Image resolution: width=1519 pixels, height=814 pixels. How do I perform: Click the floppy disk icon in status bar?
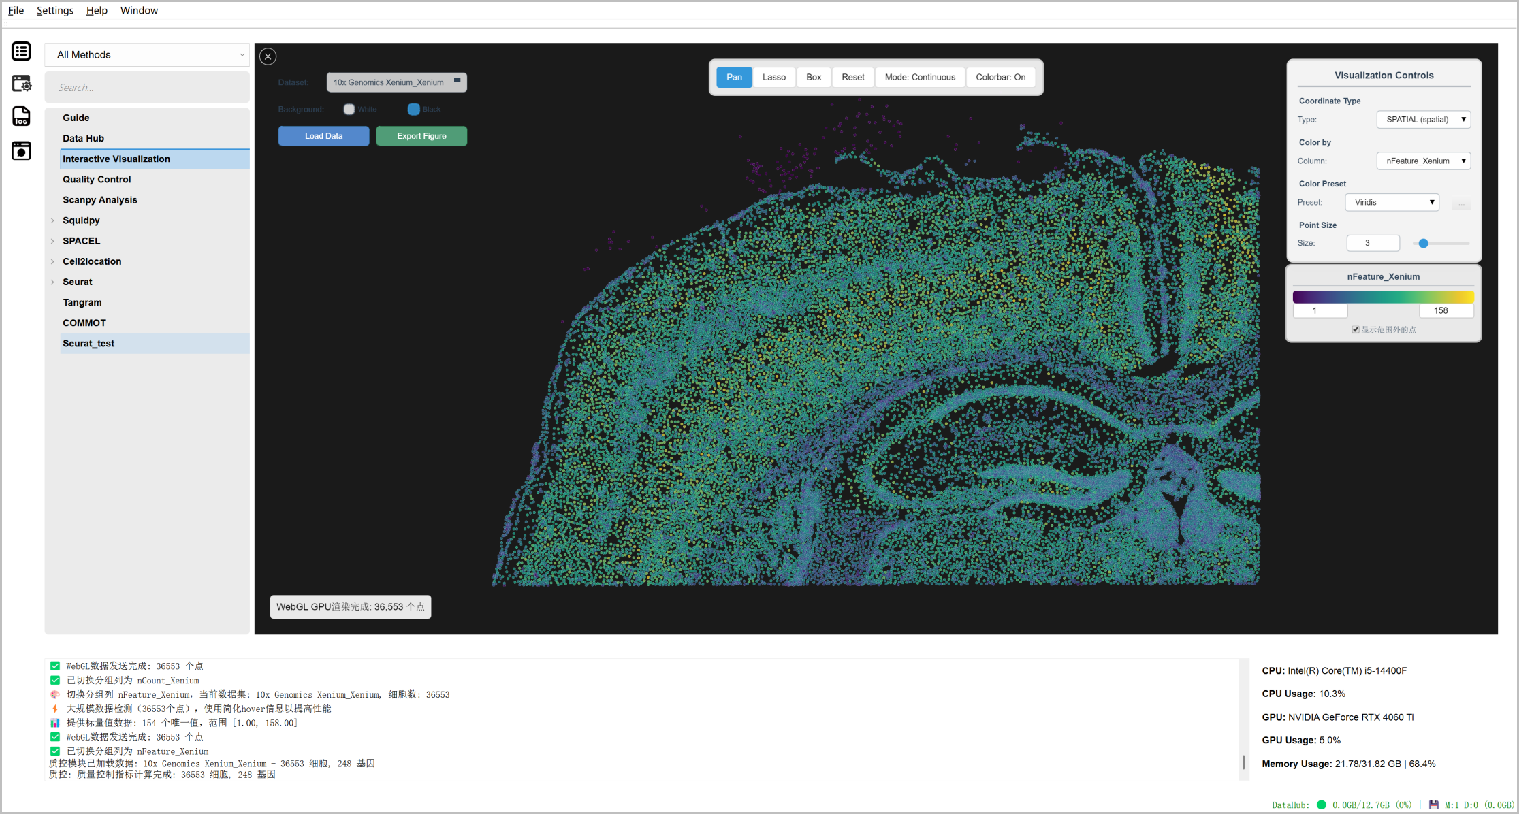[x=1433, y=804]
